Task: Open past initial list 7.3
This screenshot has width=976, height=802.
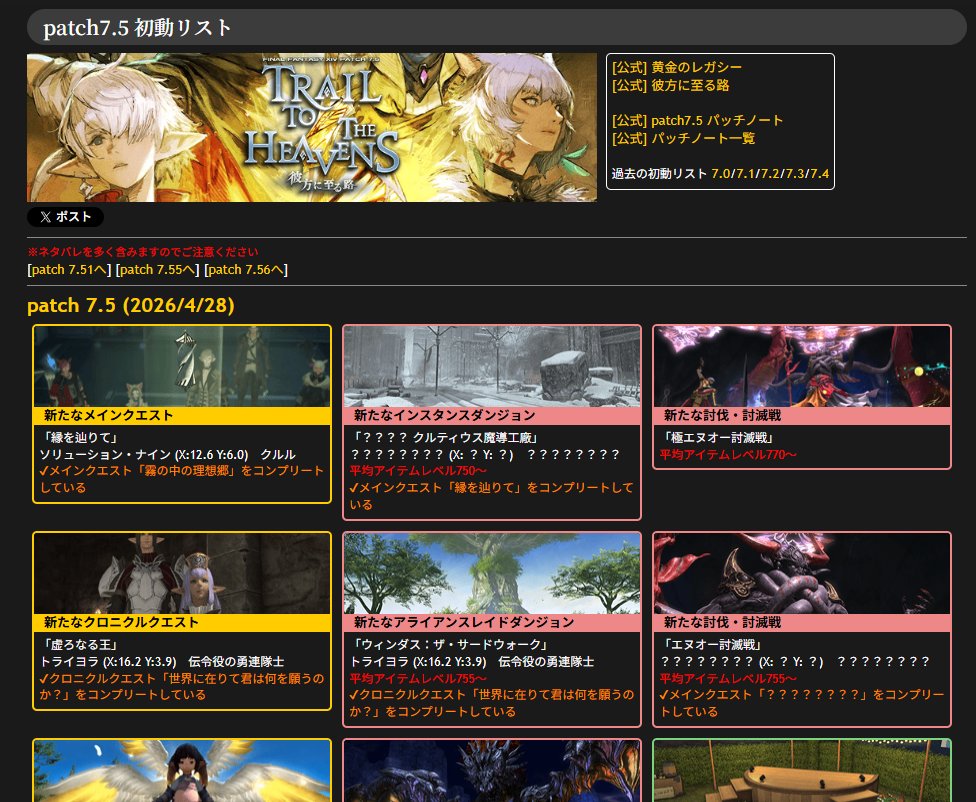Action: 795,174
